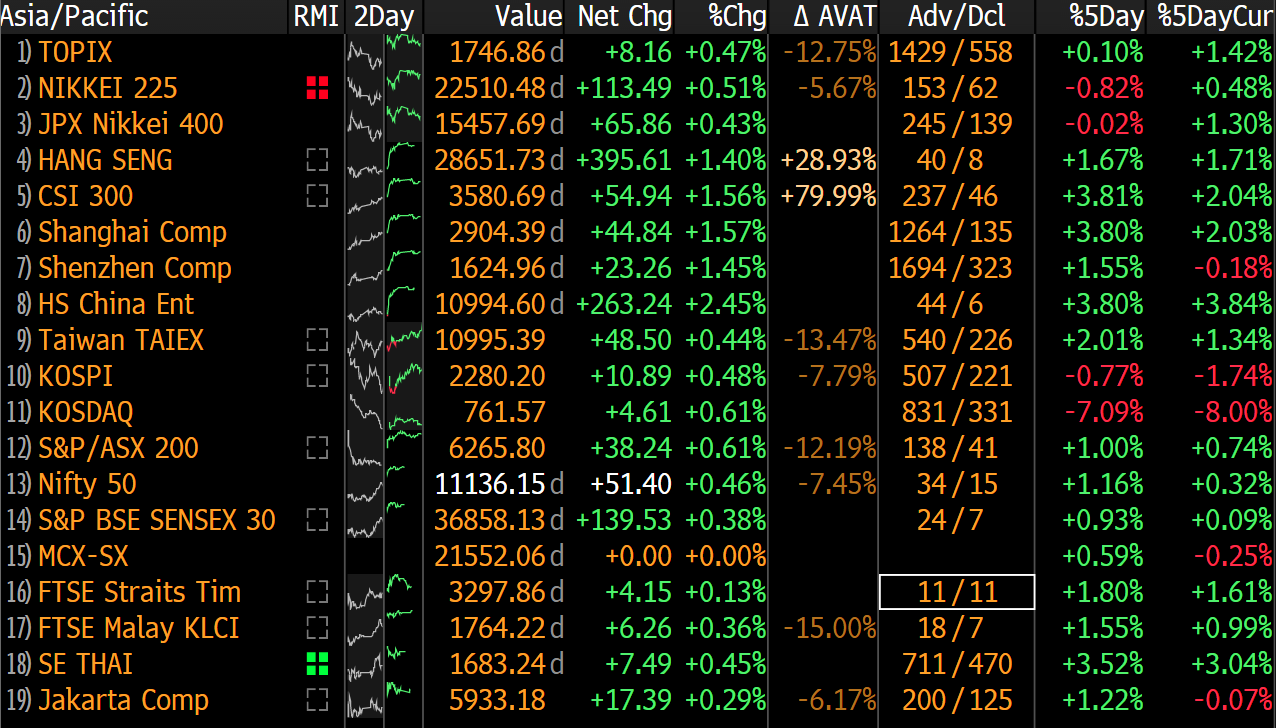Sort by the Adv/Dcl column header
Viewport: 1276px width, 728px height.
(x=957, y=16)
